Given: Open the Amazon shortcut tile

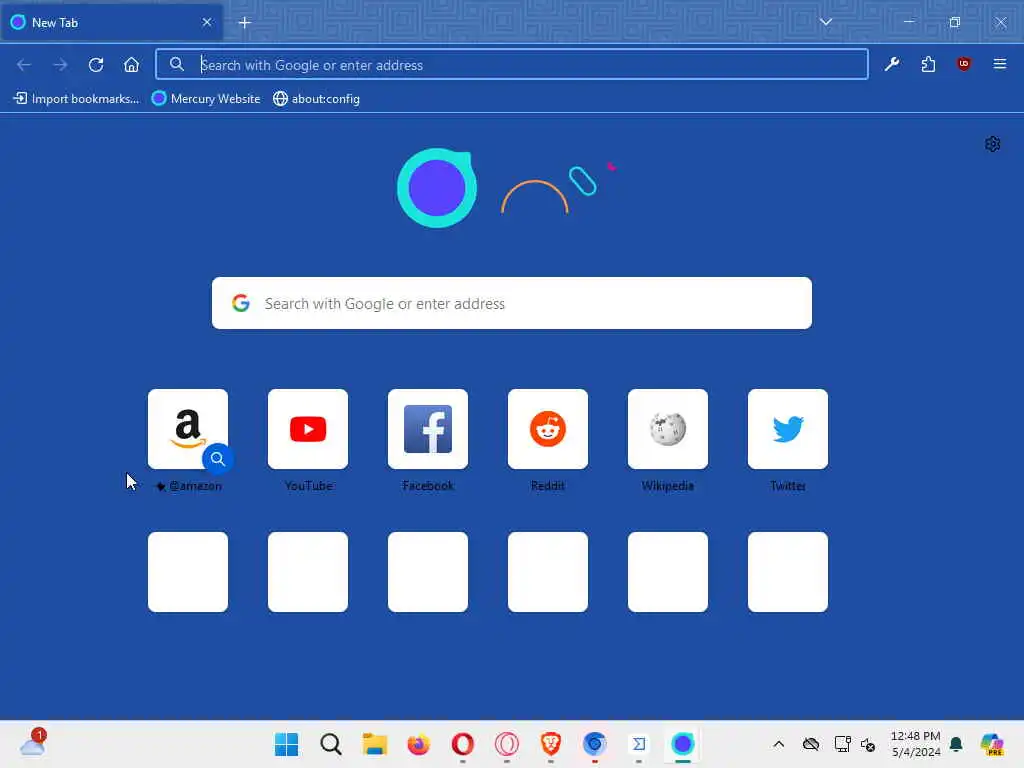Looking at the screenshot, I should point(188,429).
